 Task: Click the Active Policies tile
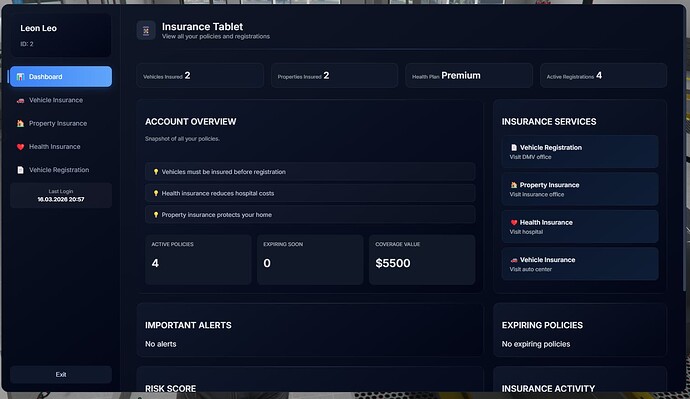point(198,260)
